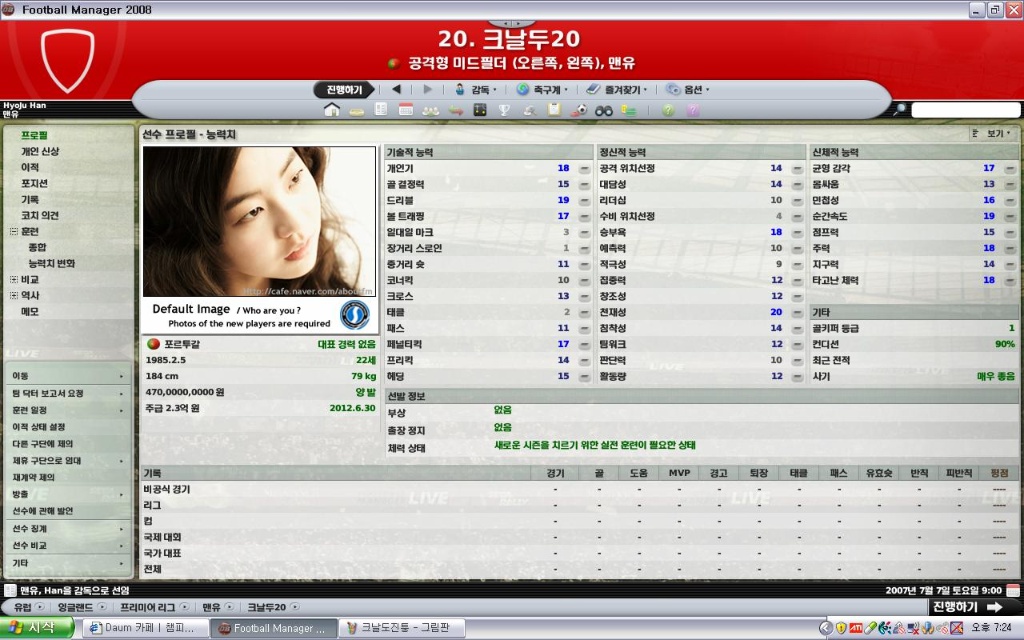
Task: Click the Portugal flag next to 포르투갈
Action: (153, 344)
